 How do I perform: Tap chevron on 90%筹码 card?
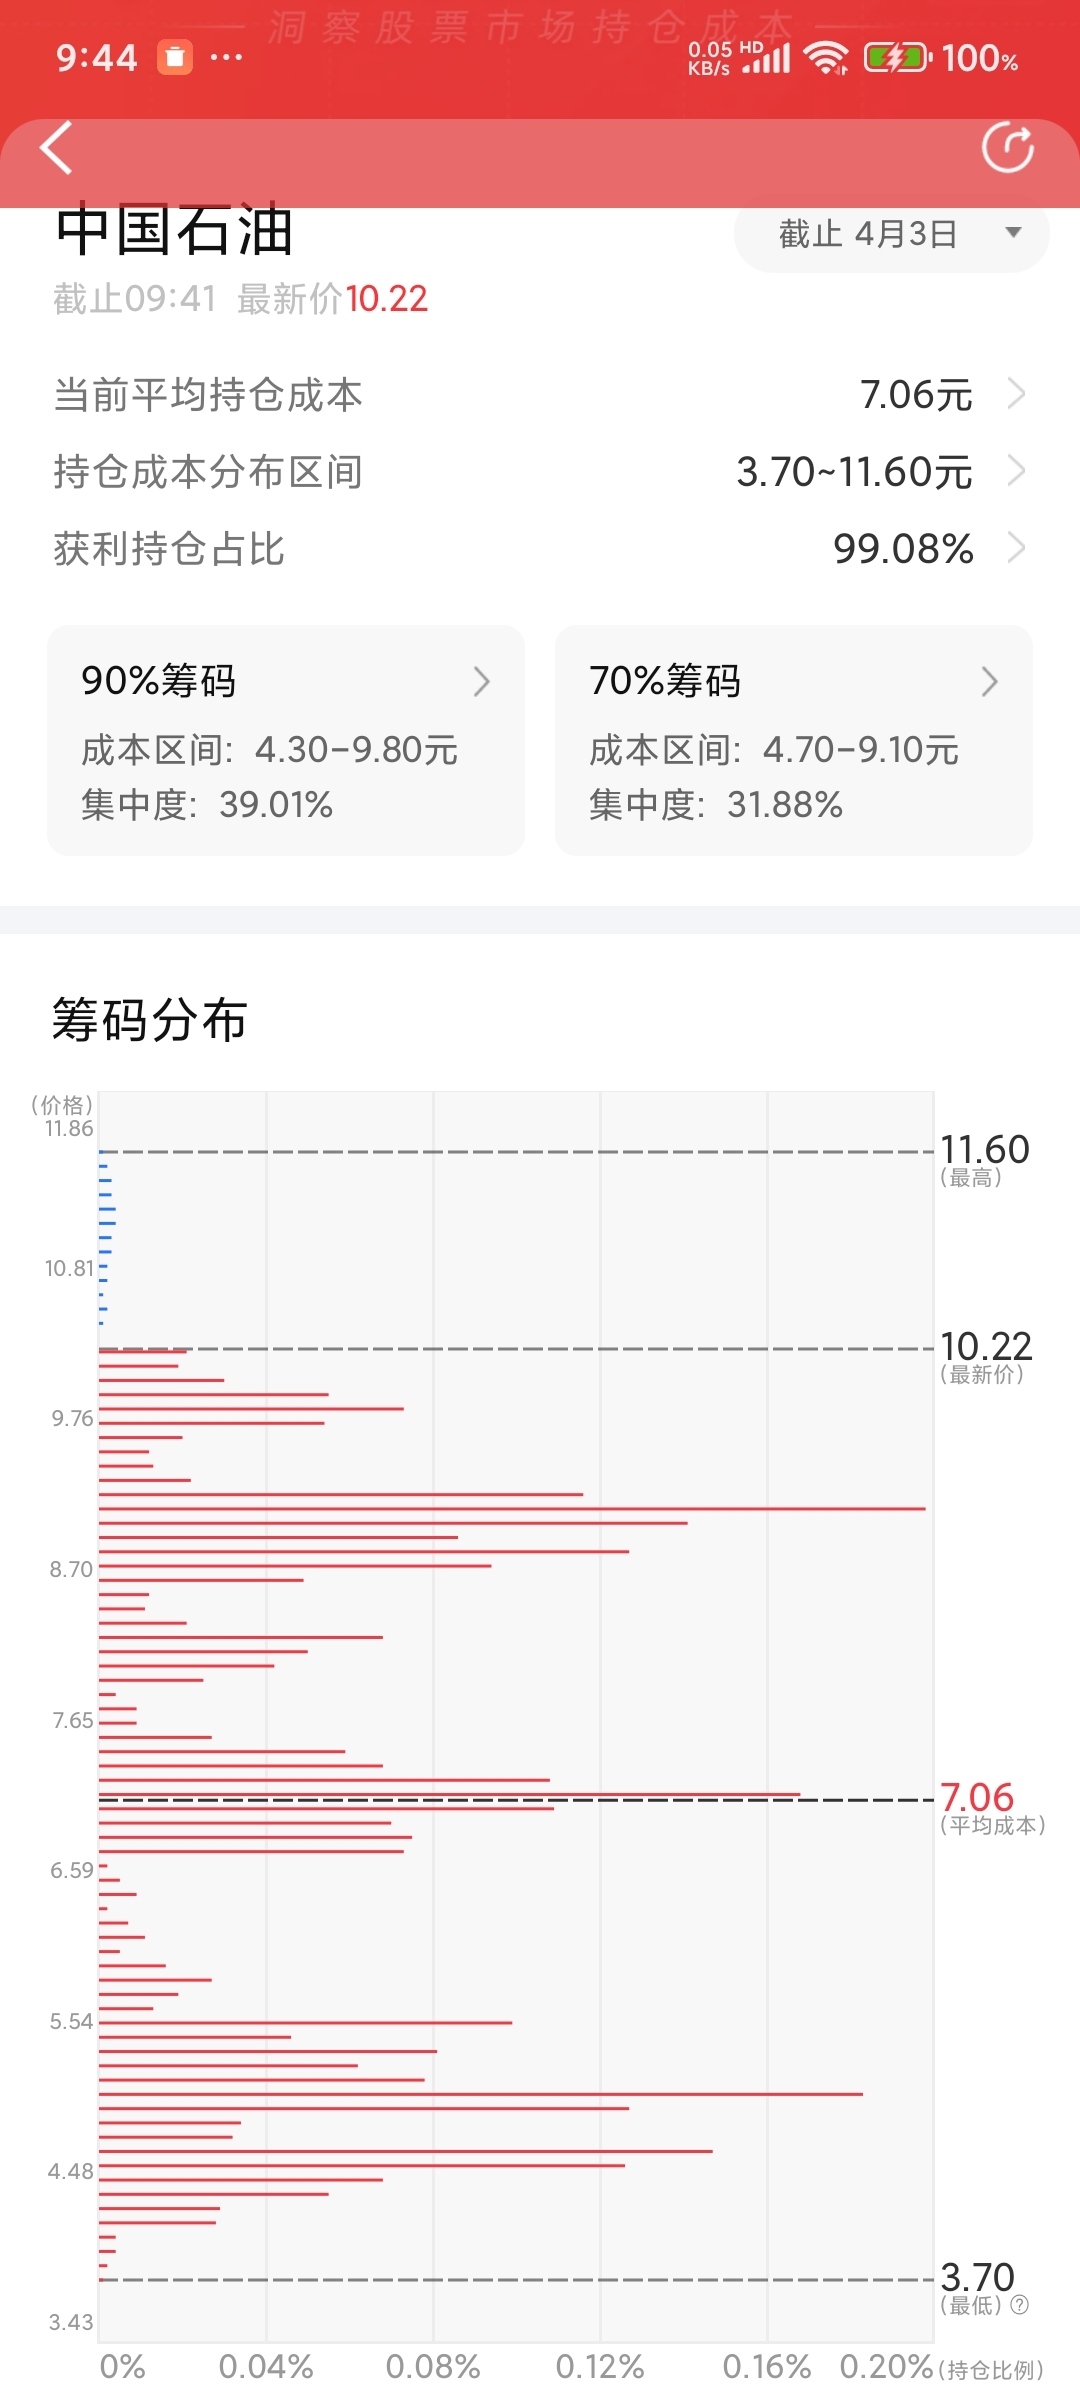point(482,681)
